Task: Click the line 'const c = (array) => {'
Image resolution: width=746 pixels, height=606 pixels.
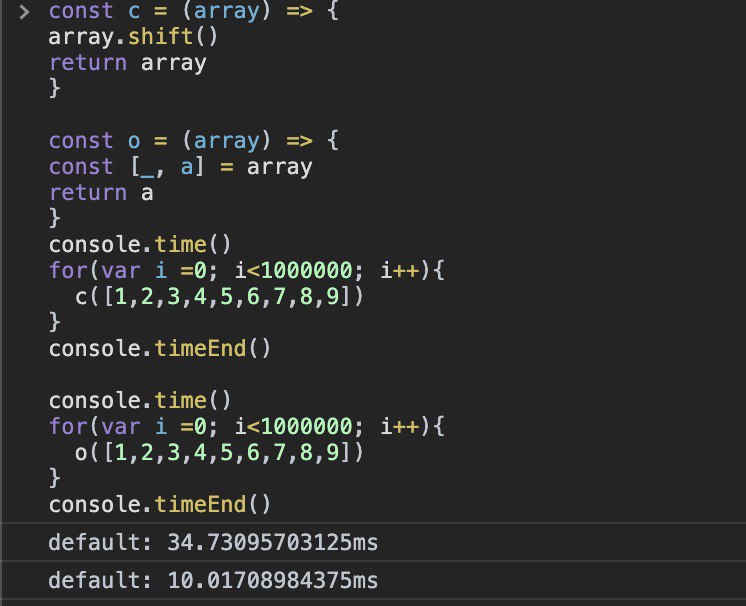Action: click(x=194, y=10)
